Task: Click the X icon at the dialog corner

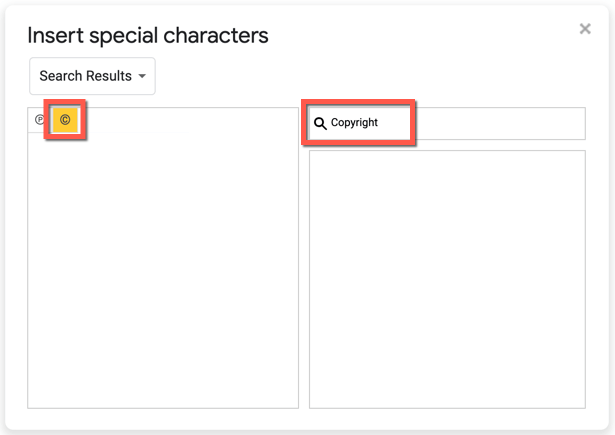Action: [585, 29]
